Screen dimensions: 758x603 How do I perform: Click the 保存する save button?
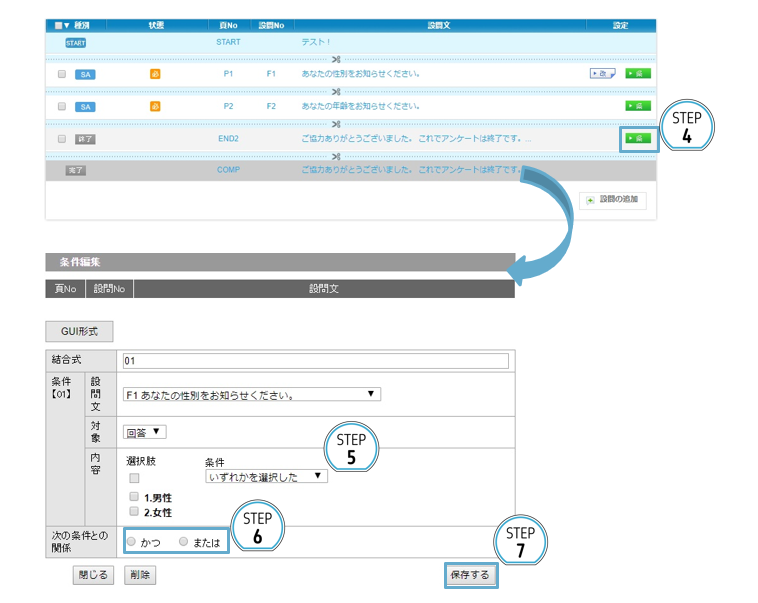[x=472, y=575]
